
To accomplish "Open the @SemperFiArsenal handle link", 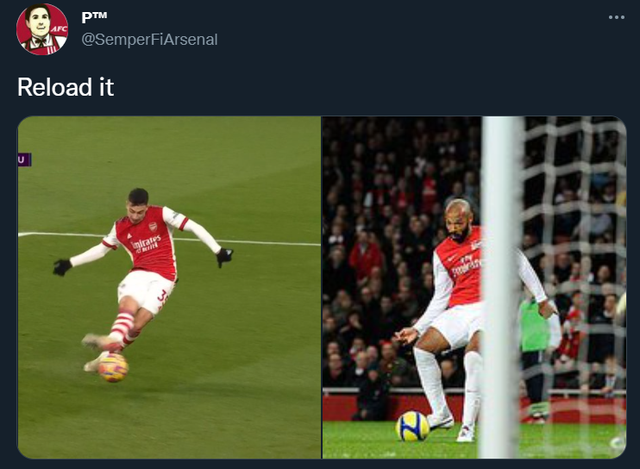I will point(149,39).
